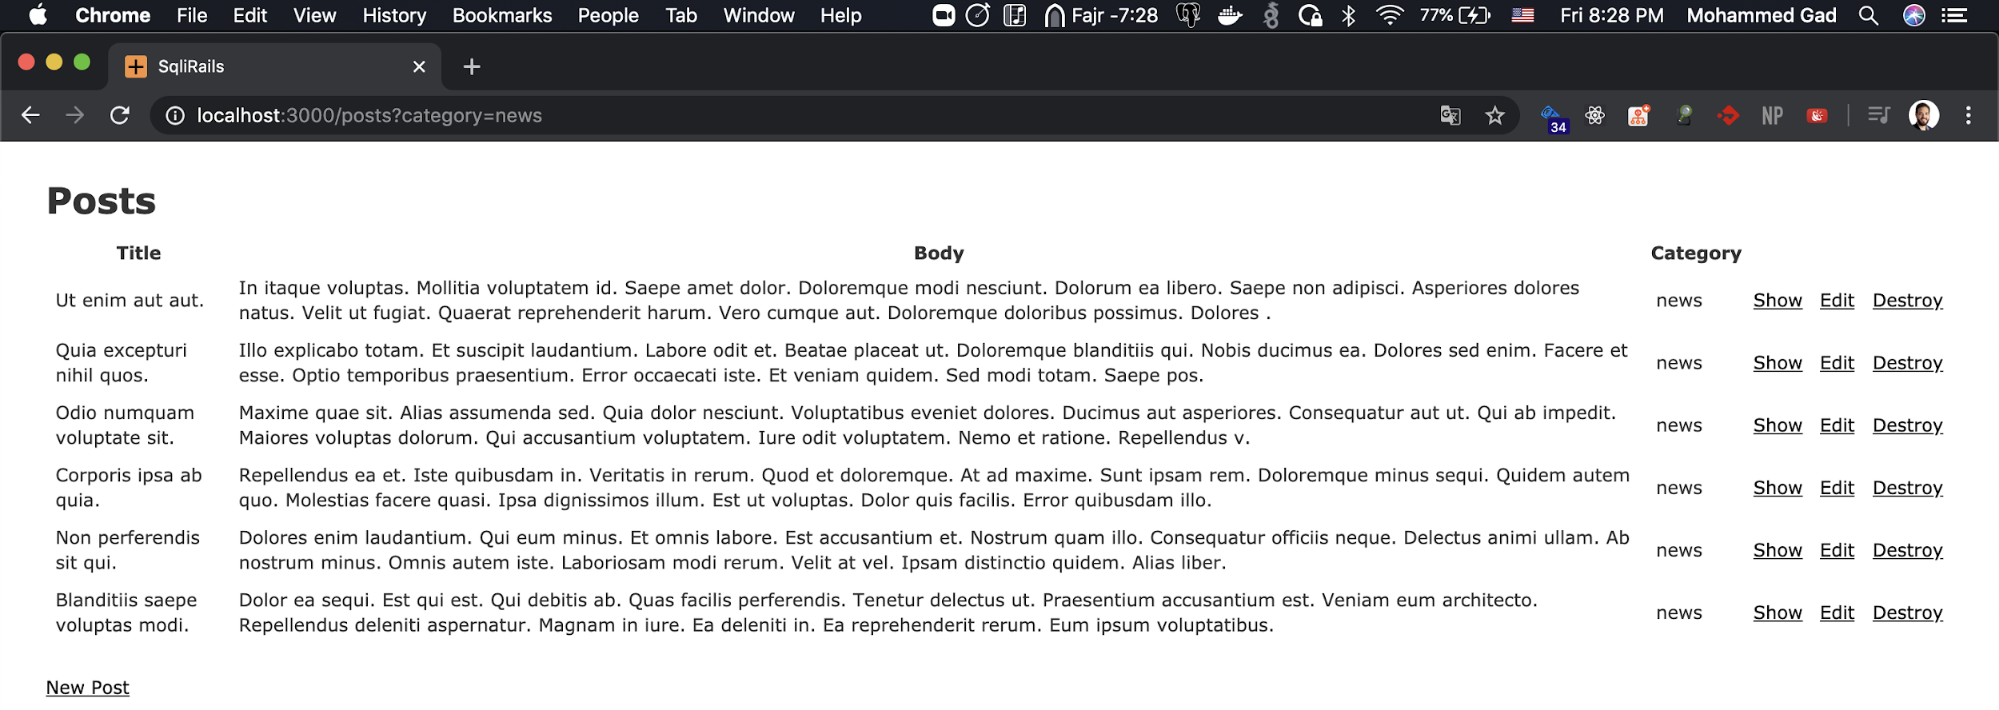
Task: Open the Chrome application menu
Action: coord(113,15)
